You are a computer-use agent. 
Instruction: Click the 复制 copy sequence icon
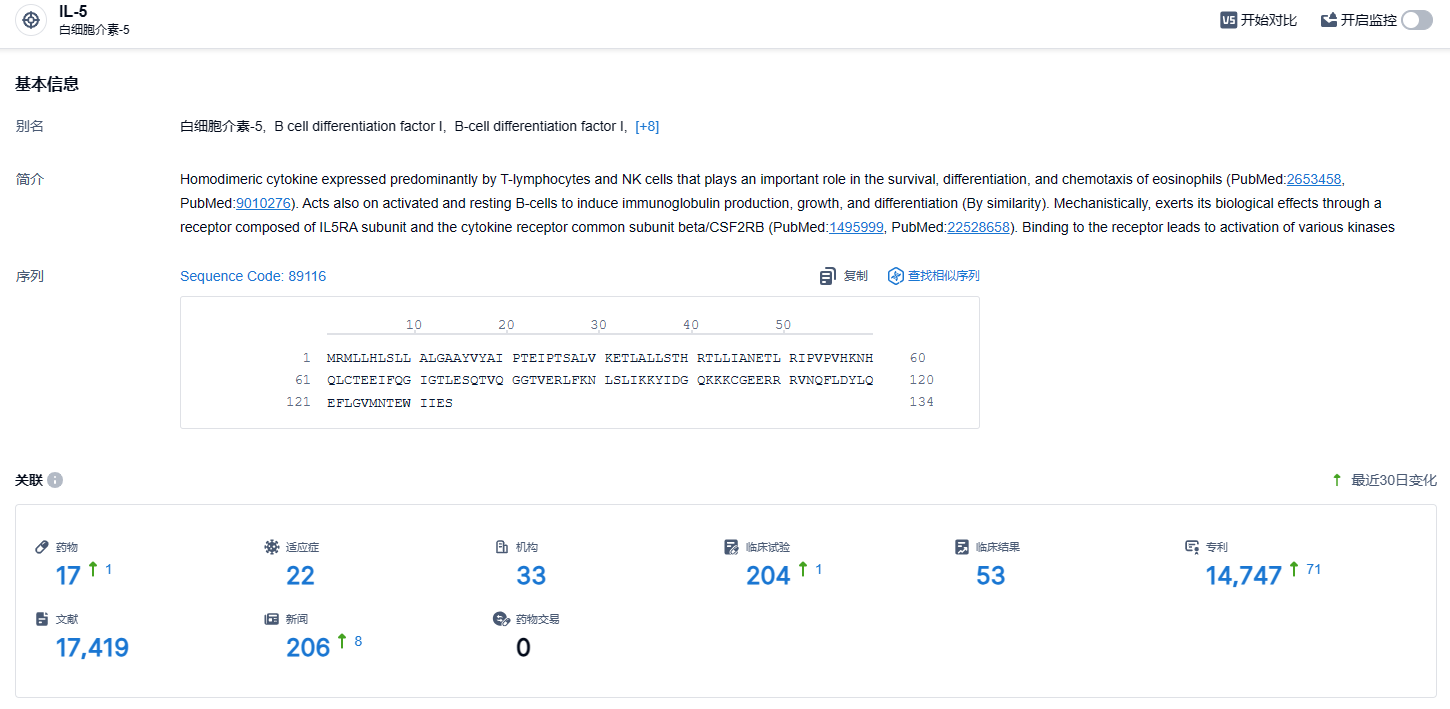coord(828,276)
